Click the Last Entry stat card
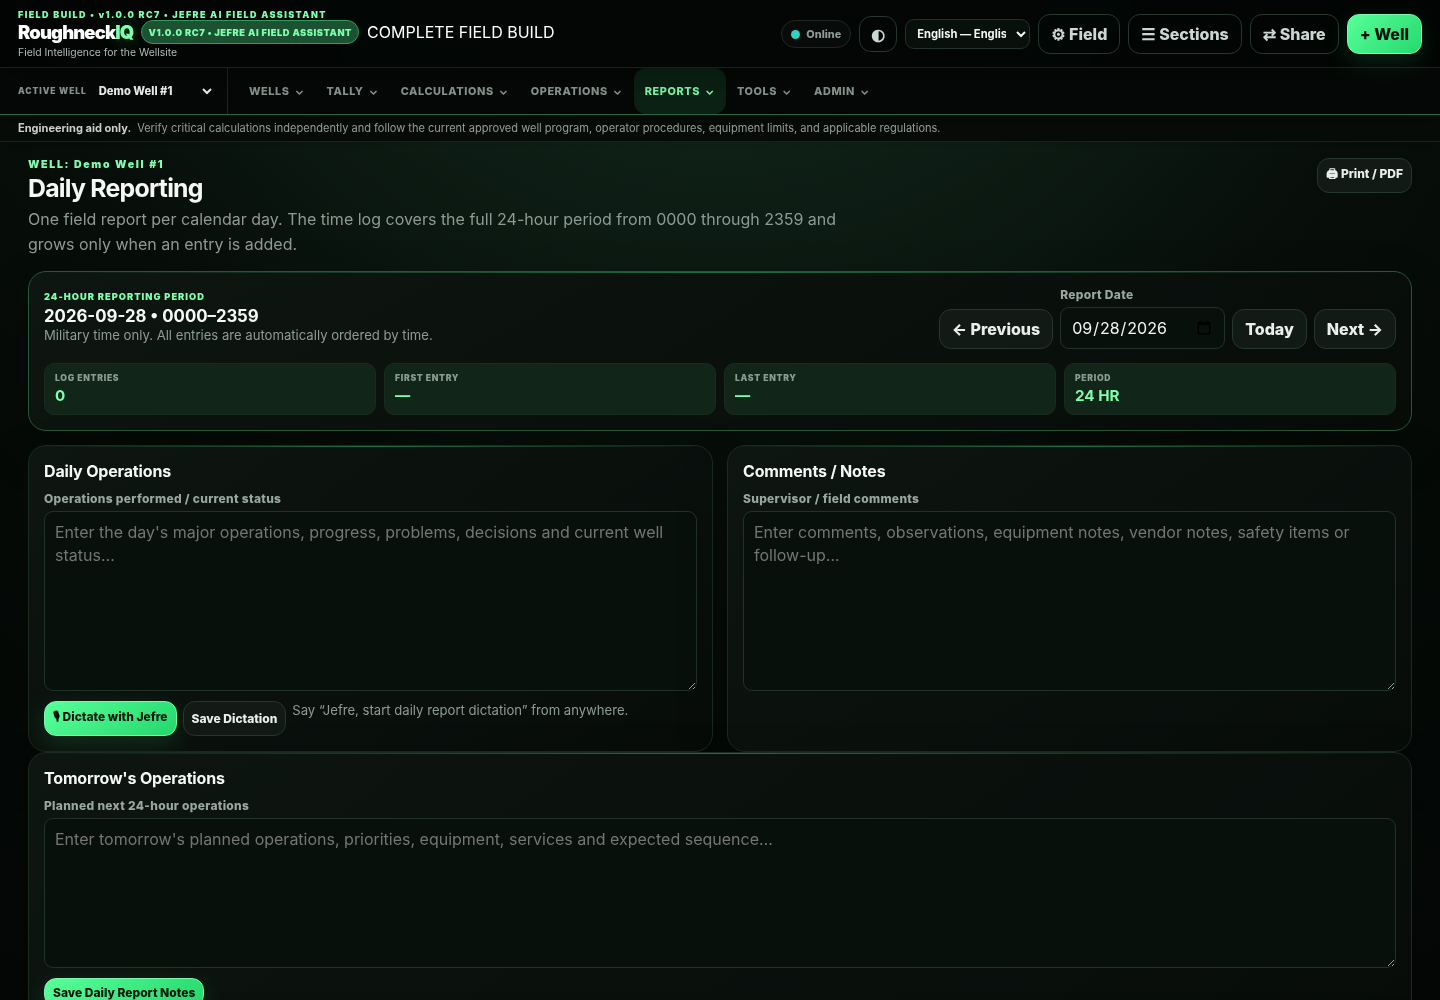 click(x=890, y=388)
